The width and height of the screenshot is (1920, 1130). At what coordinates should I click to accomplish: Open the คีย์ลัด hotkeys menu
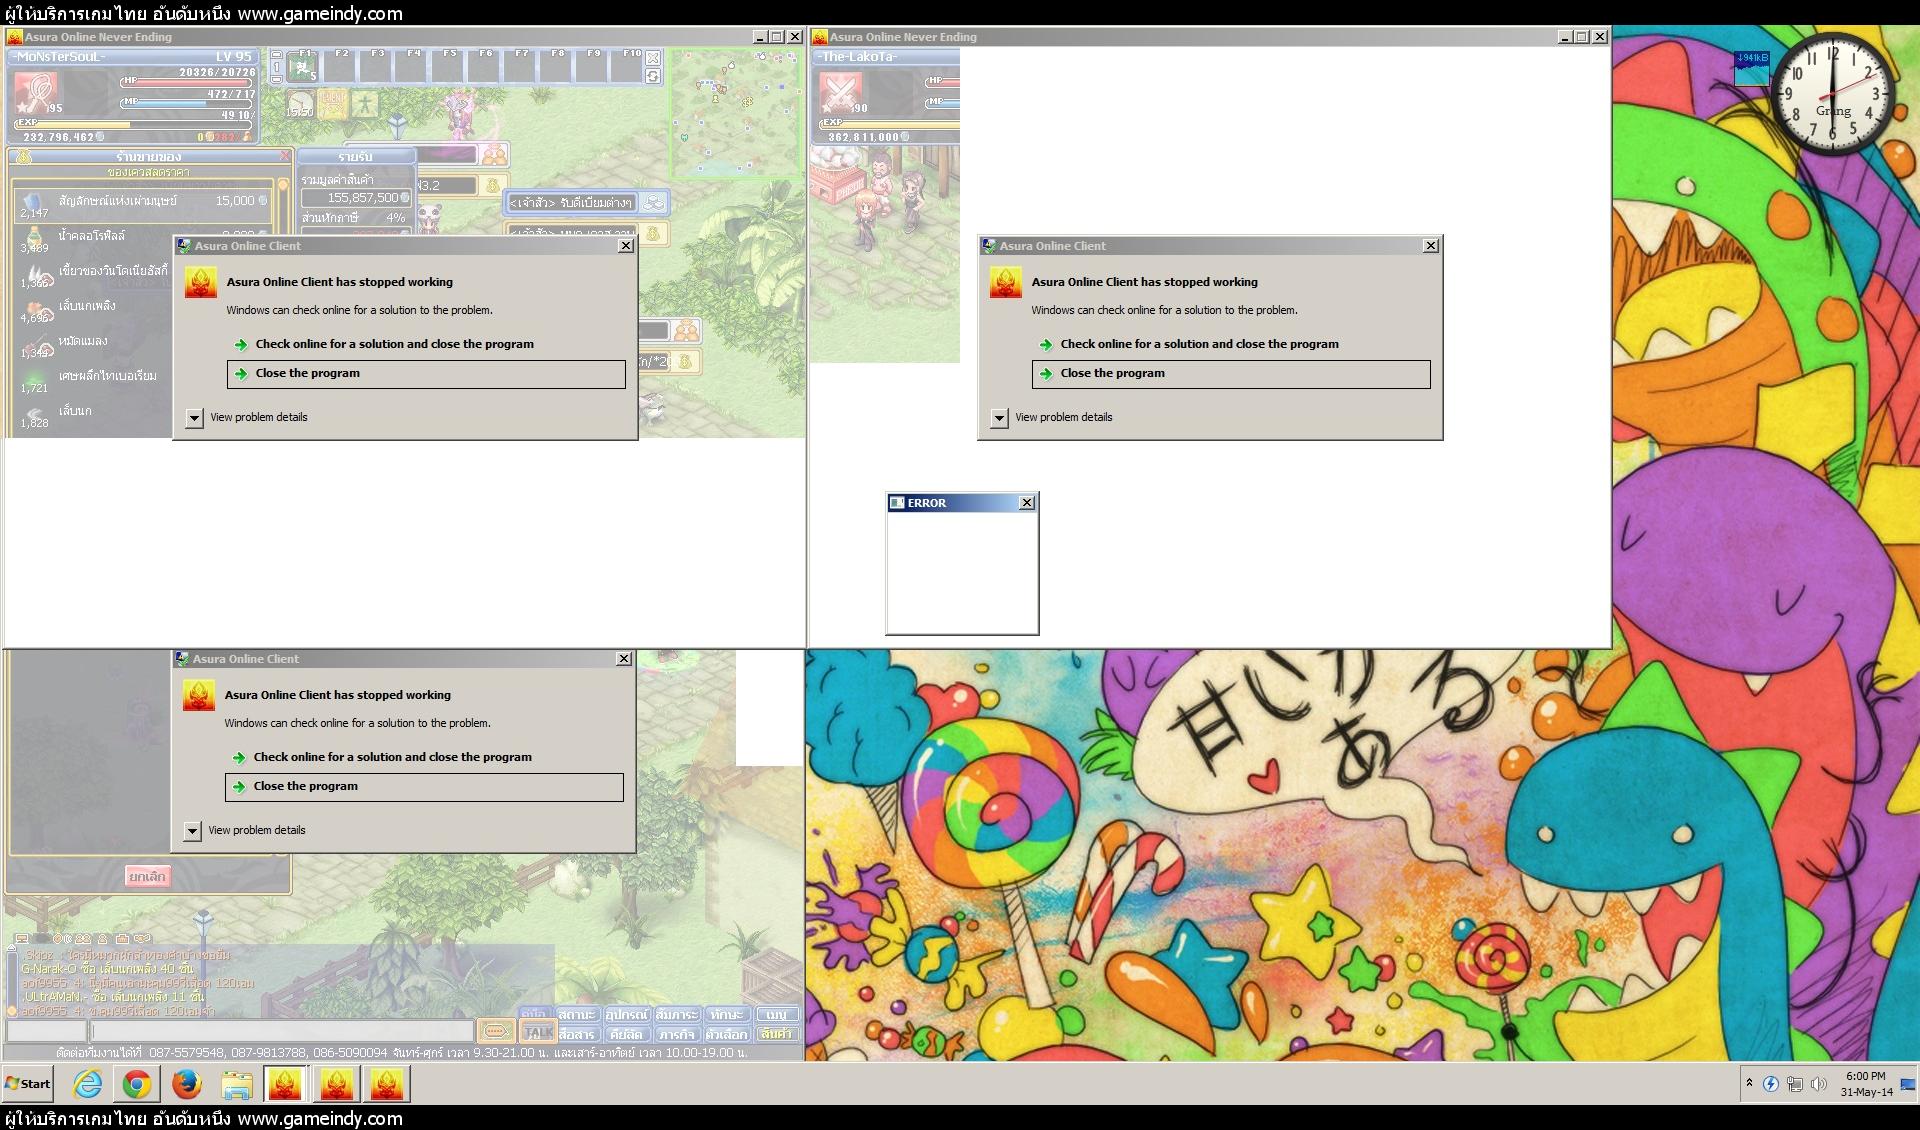[627, 1034]
